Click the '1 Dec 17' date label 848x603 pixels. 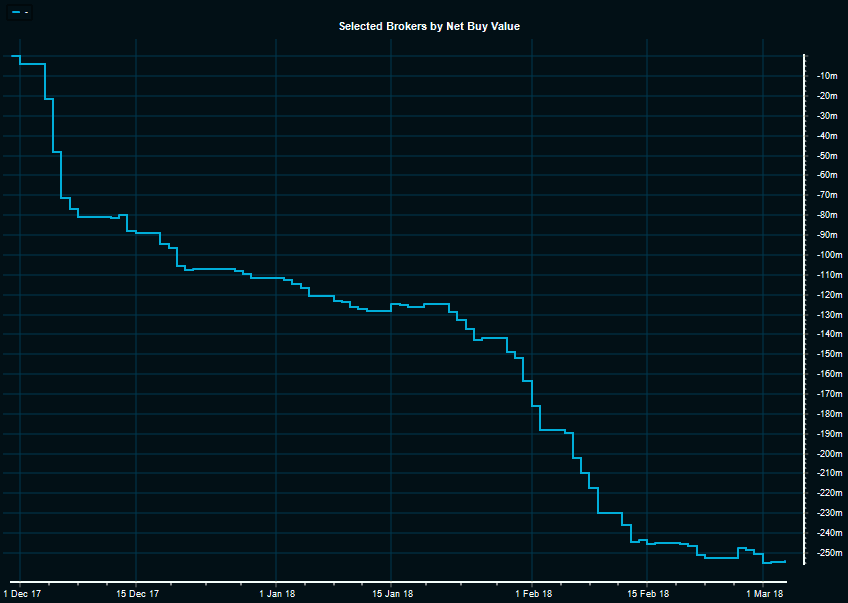click(x=21, y=593)
